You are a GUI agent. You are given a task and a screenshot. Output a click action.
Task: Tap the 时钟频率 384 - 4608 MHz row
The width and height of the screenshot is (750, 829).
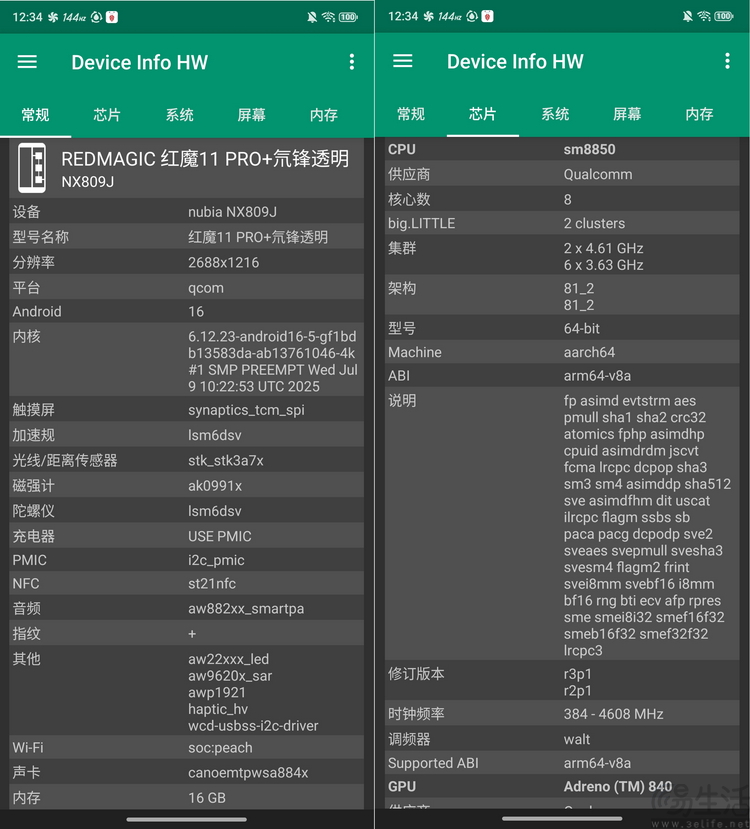(x=562, y=715)
